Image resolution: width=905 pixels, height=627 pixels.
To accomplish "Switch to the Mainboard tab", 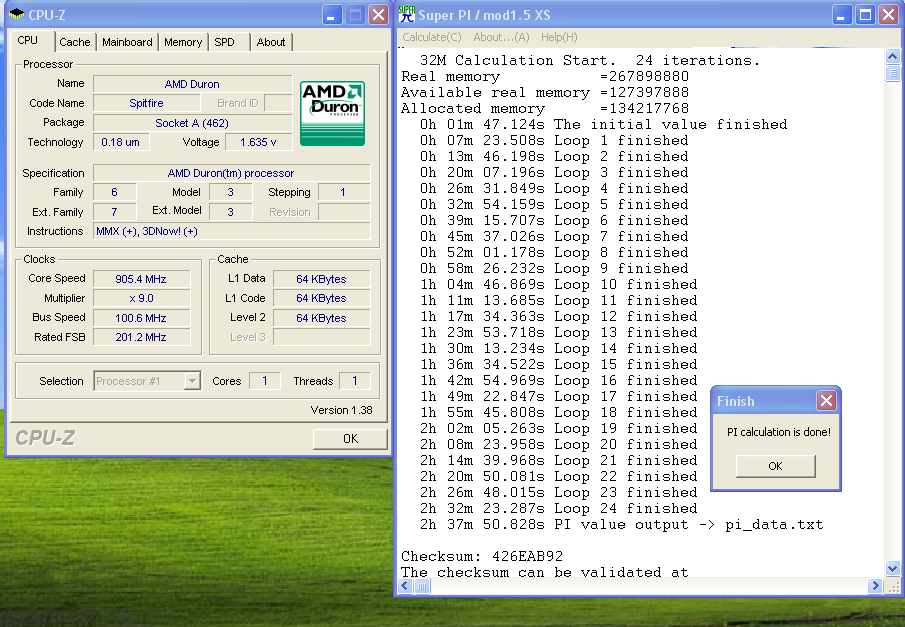I will 127,42.
